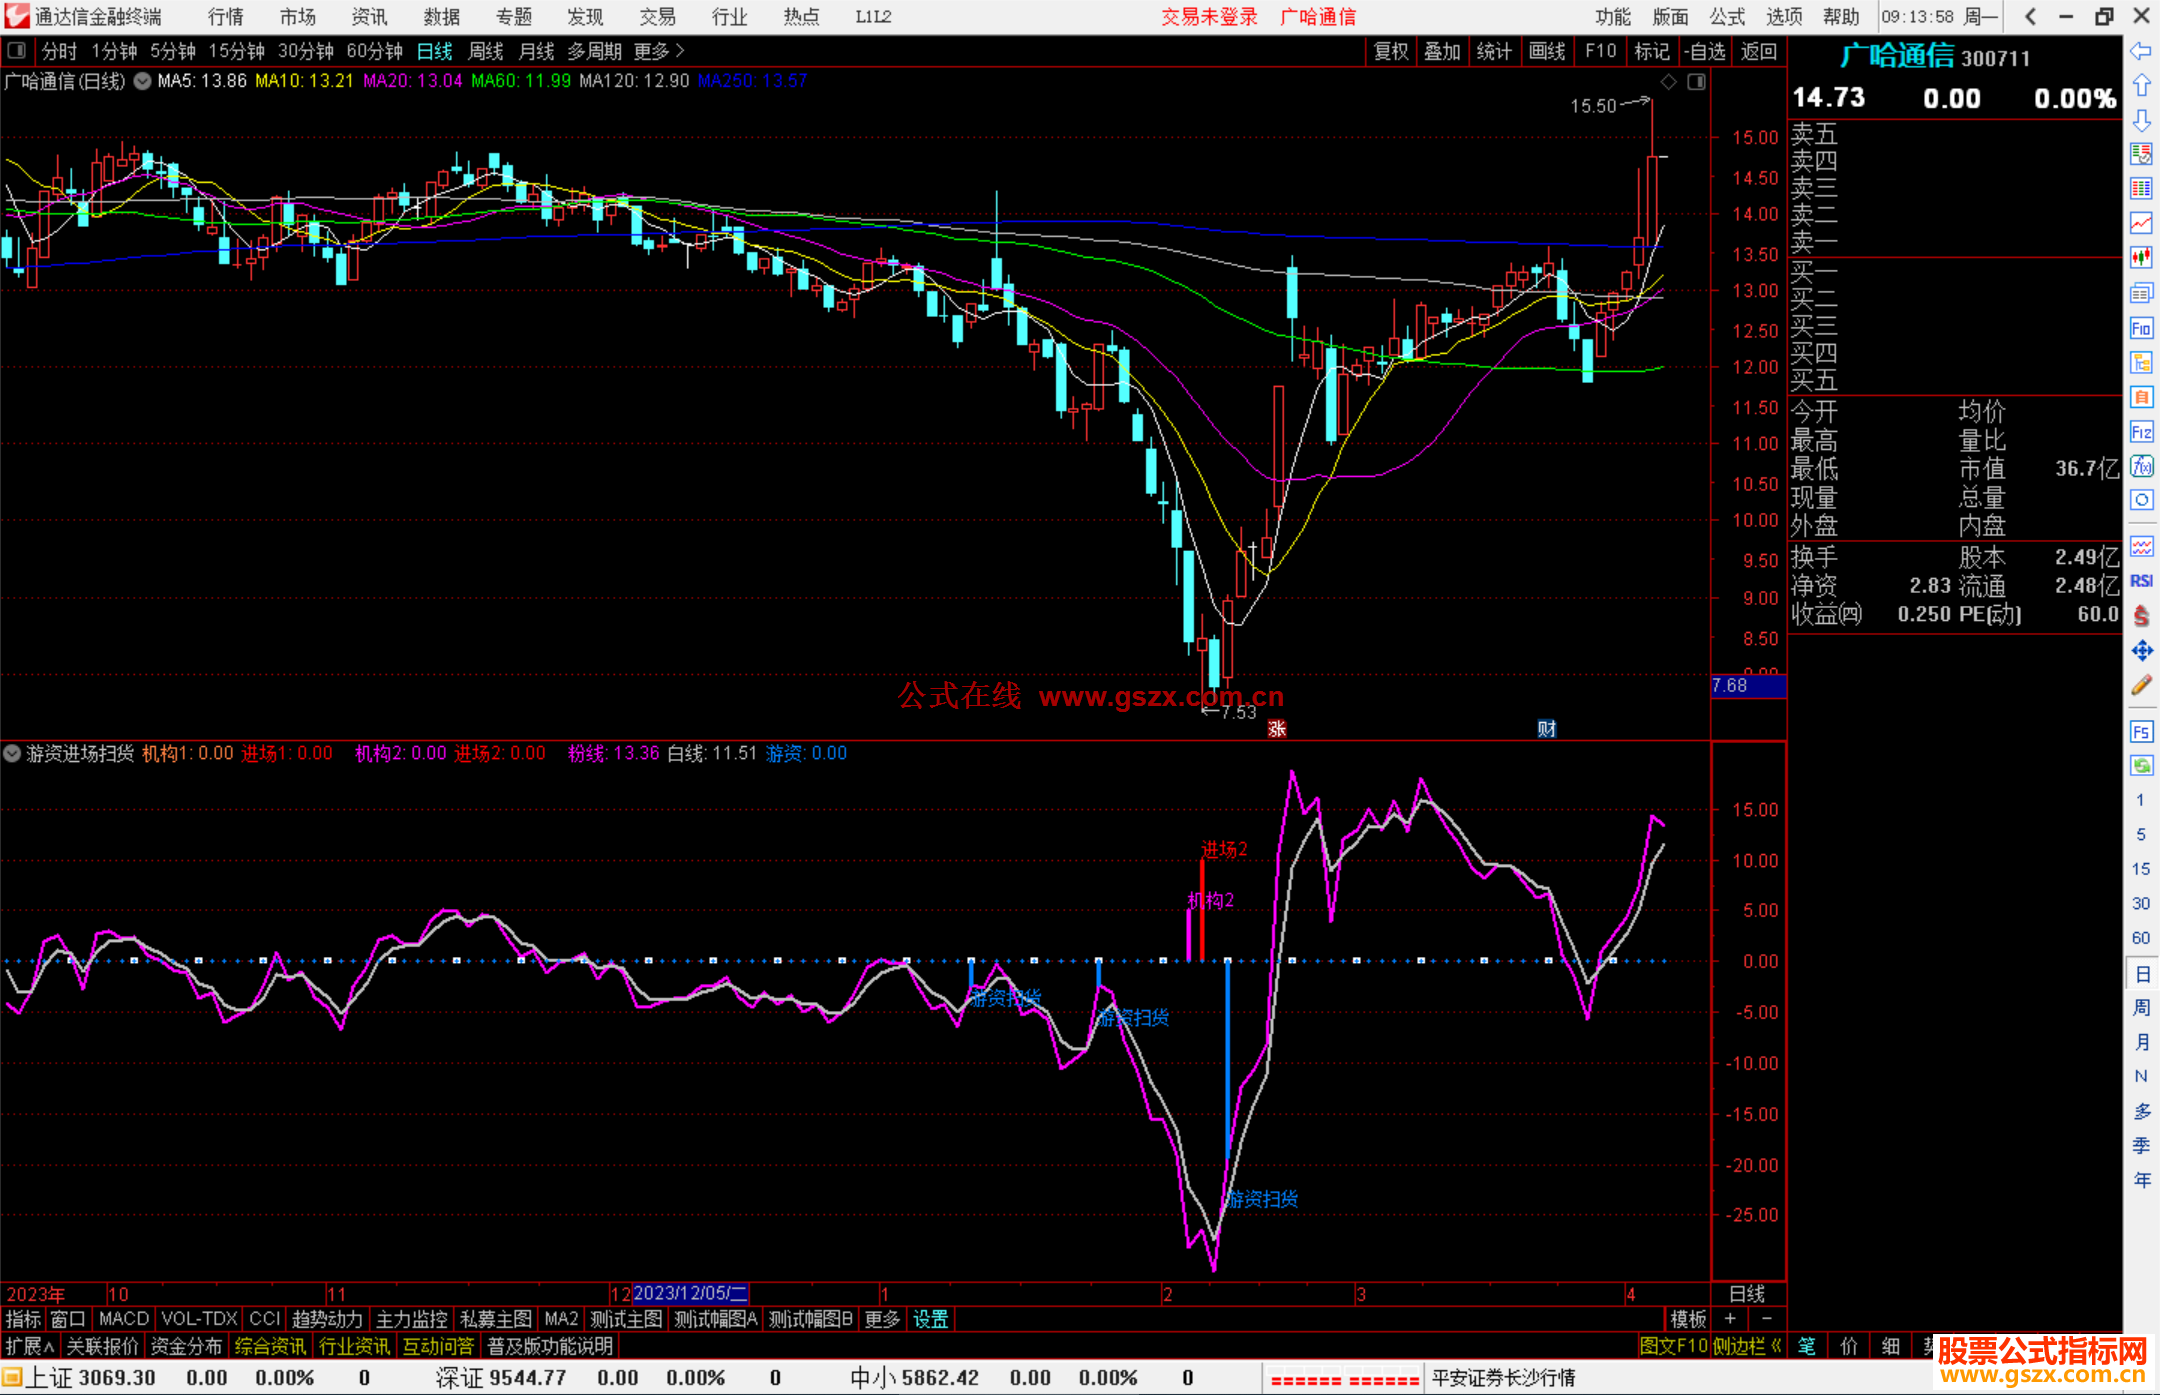Viewport: 2160px width, 1395px height.
Task: Click the MA20 magenta color label
Action: coord(412,81)
